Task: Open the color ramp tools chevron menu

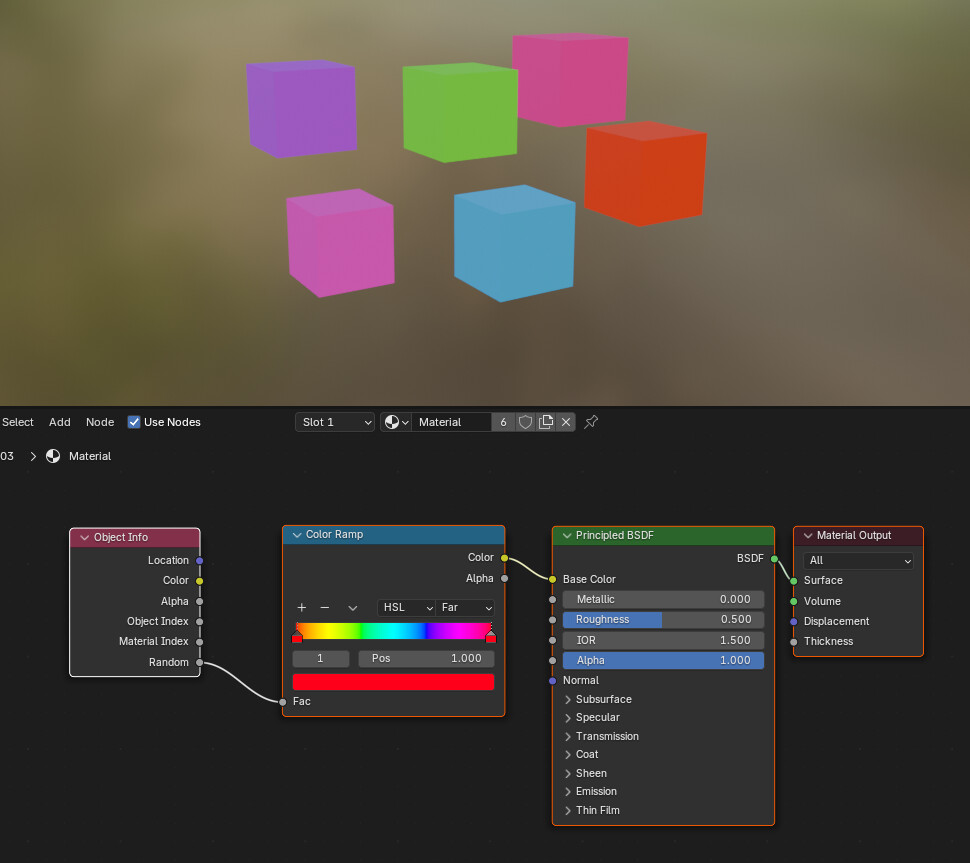Action: (353, 608)
